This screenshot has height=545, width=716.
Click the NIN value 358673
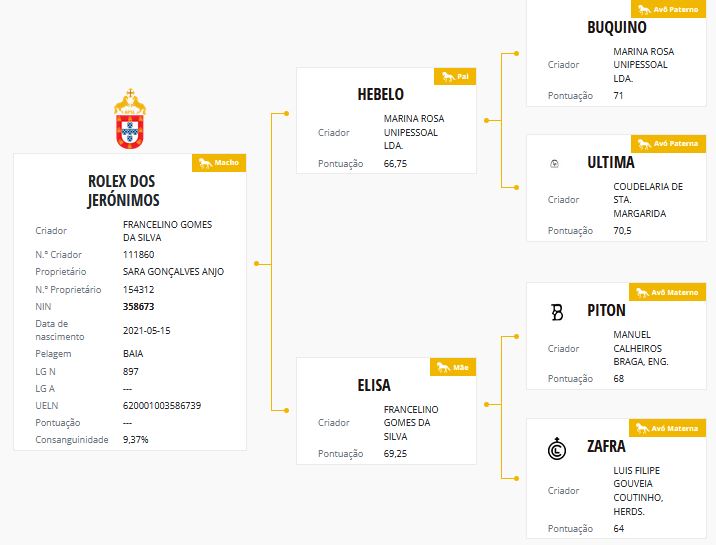click(x=138, y=307)
